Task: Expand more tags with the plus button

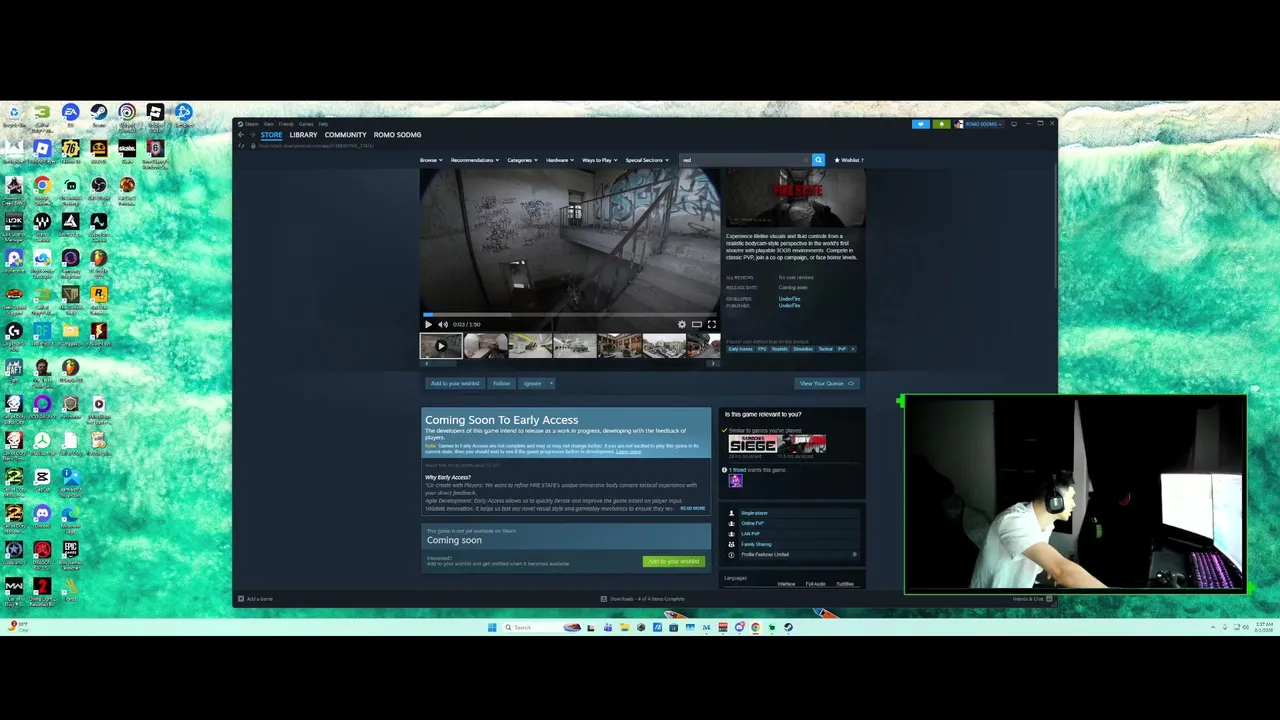Action: pos(853,349)
